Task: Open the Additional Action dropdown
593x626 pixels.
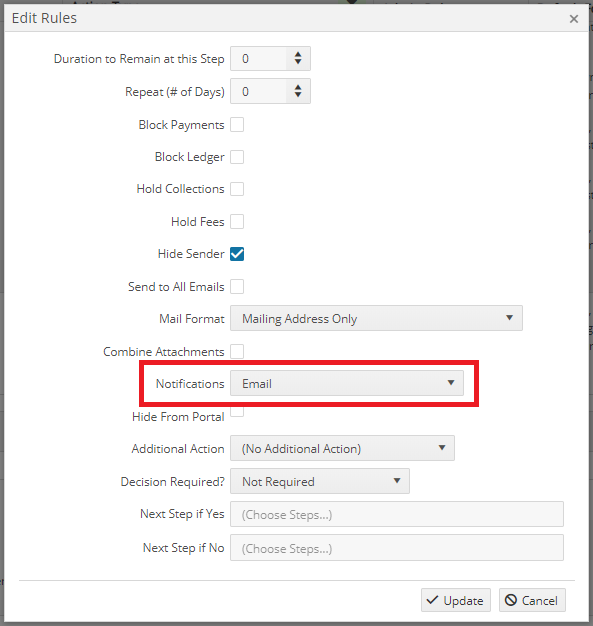Action: click(x=342, y=448)
